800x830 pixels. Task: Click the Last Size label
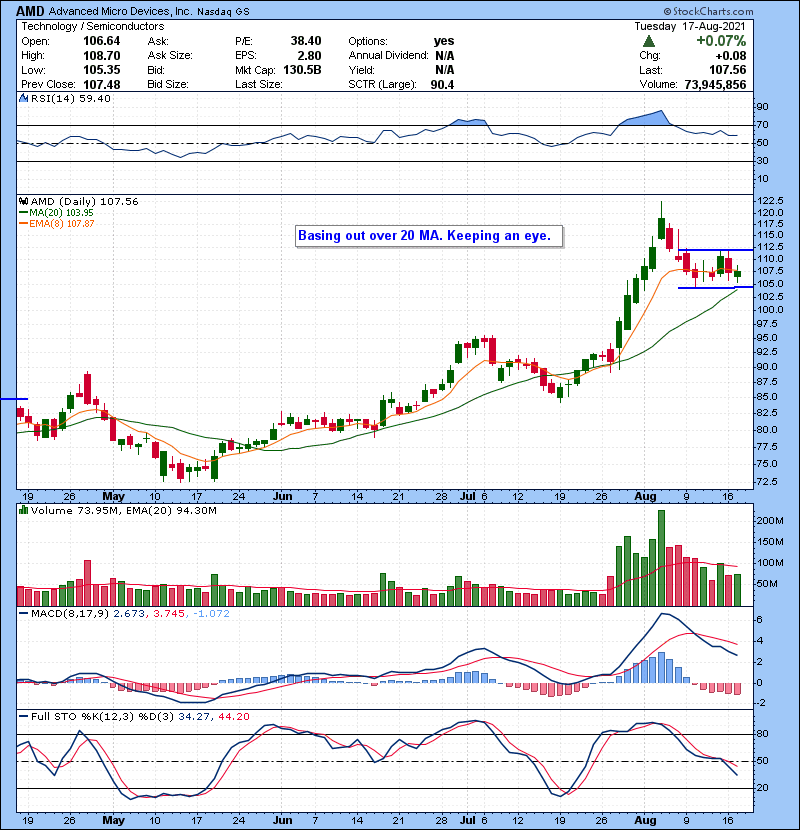259,85
